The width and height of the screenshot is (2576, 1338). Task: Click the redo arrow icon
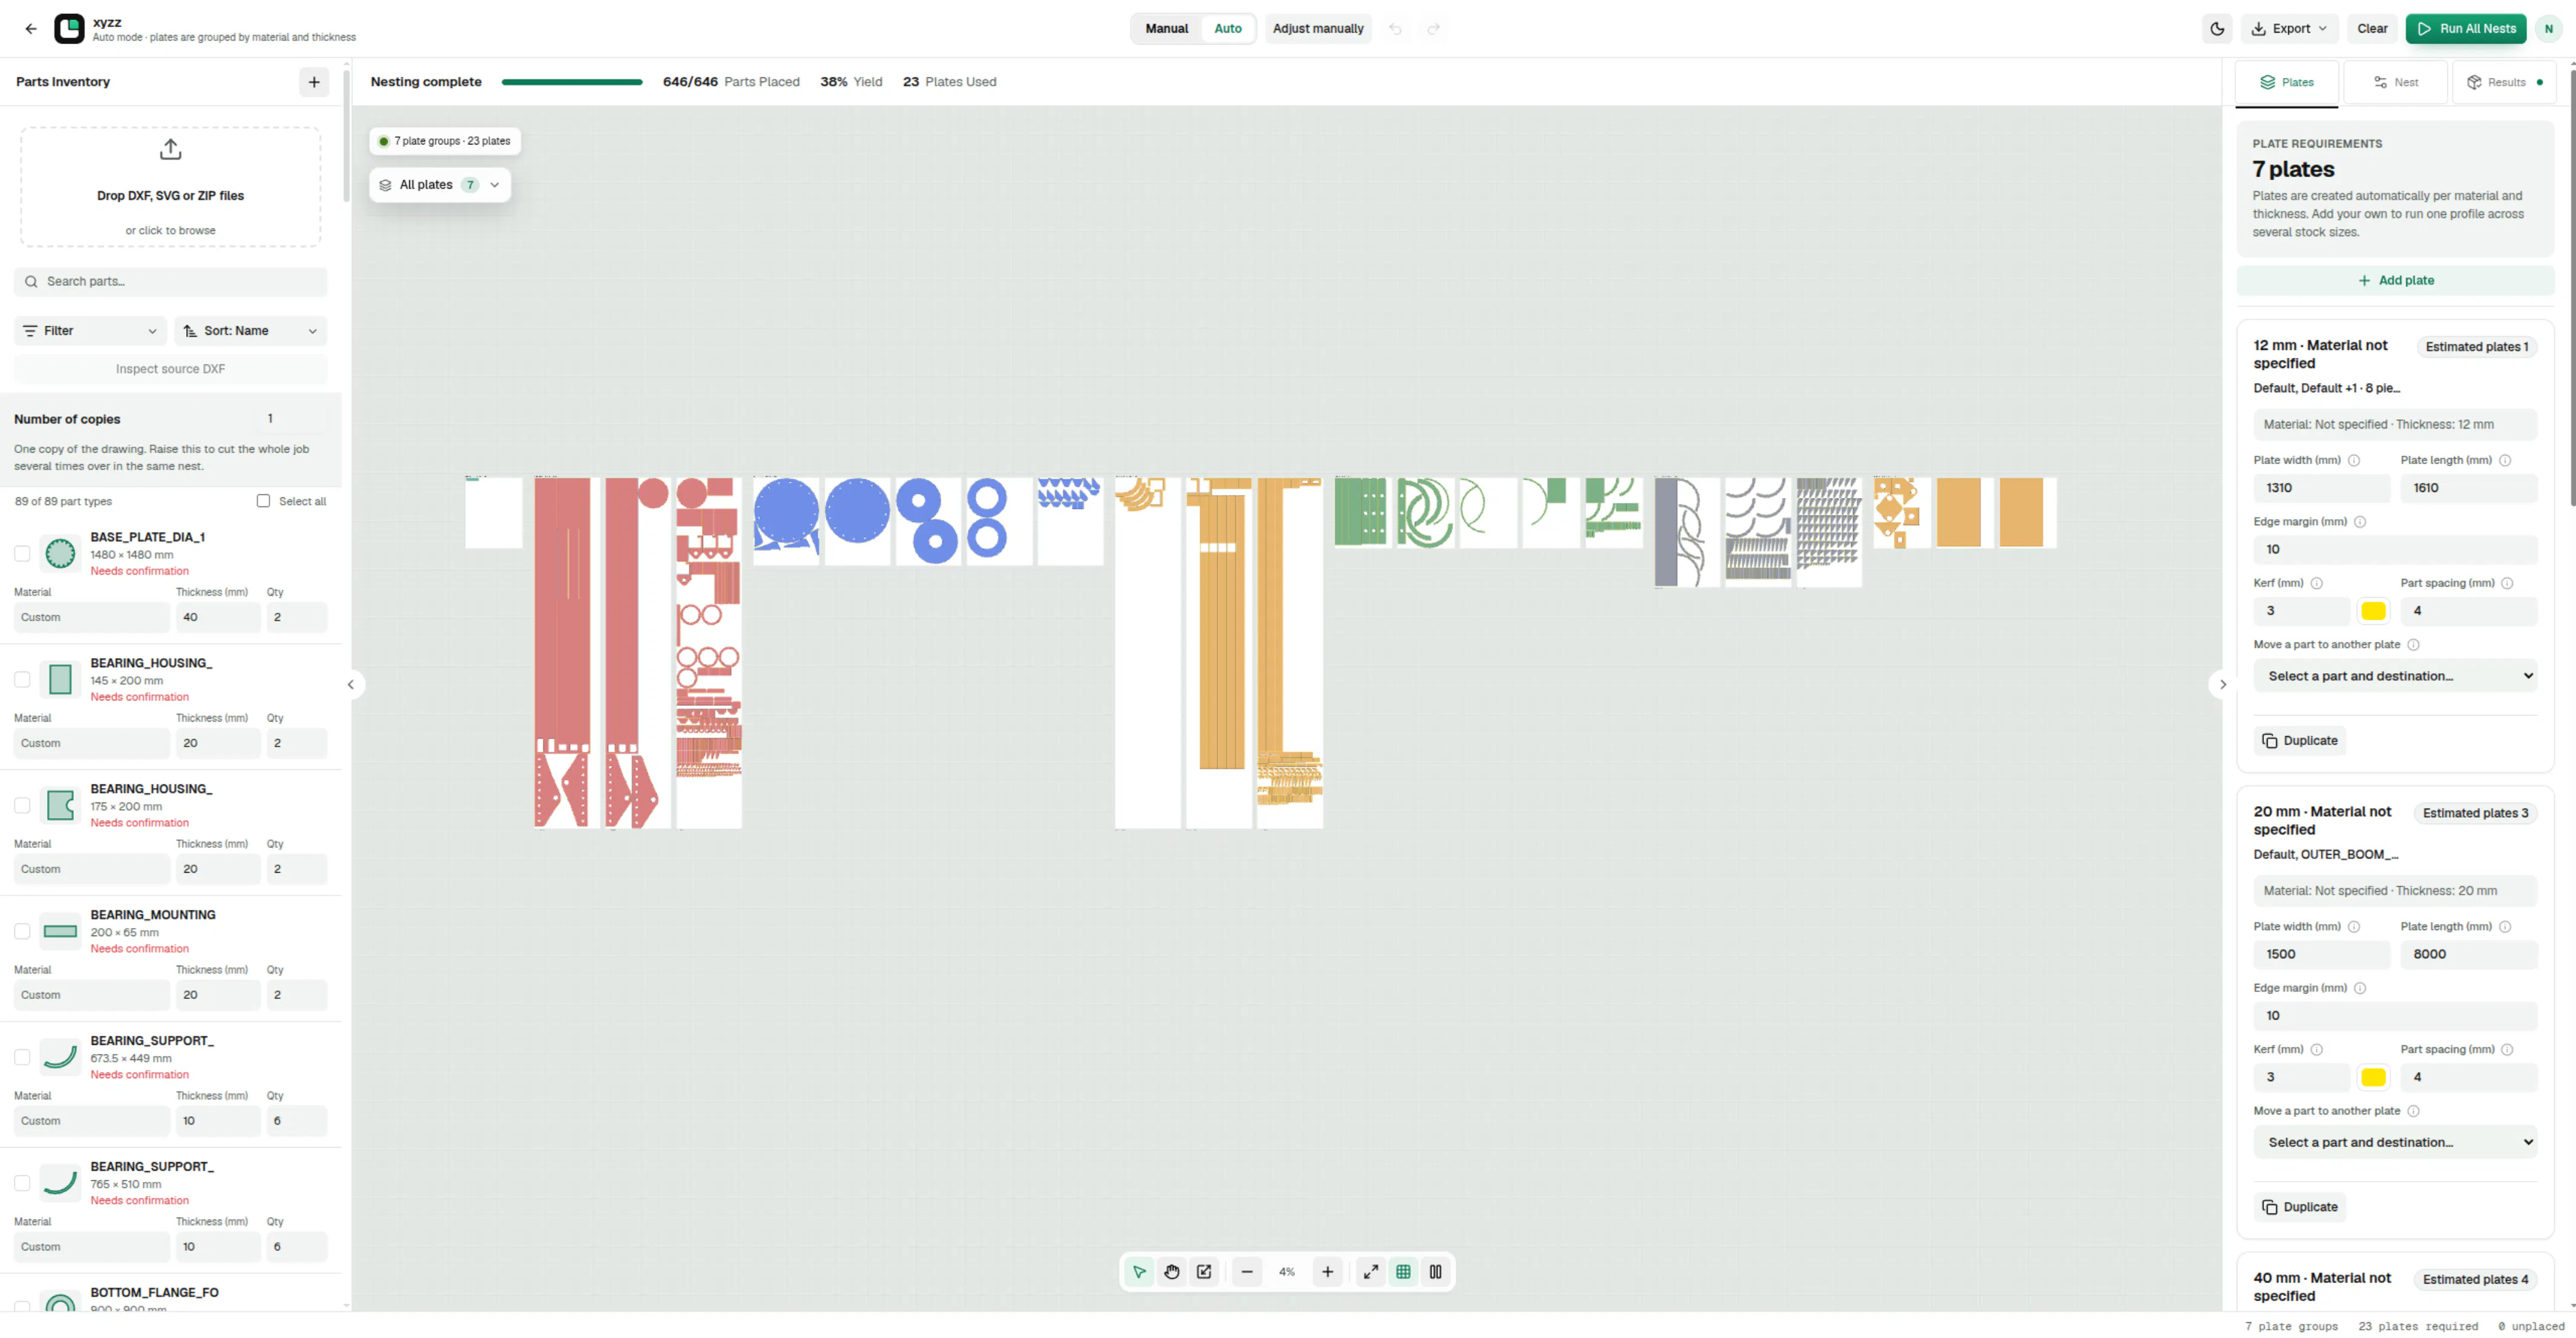pyautogui.click(x=1433, y=29)
